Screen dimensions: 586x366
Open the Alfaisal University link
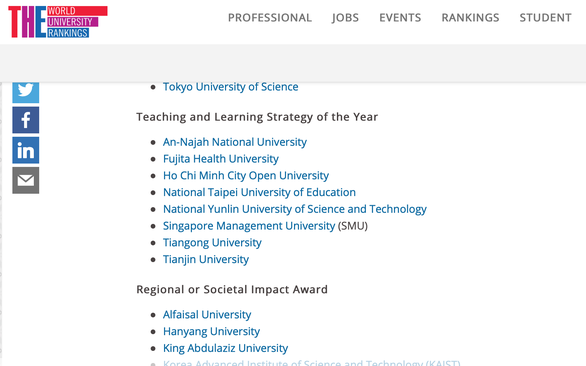point(207,315)
